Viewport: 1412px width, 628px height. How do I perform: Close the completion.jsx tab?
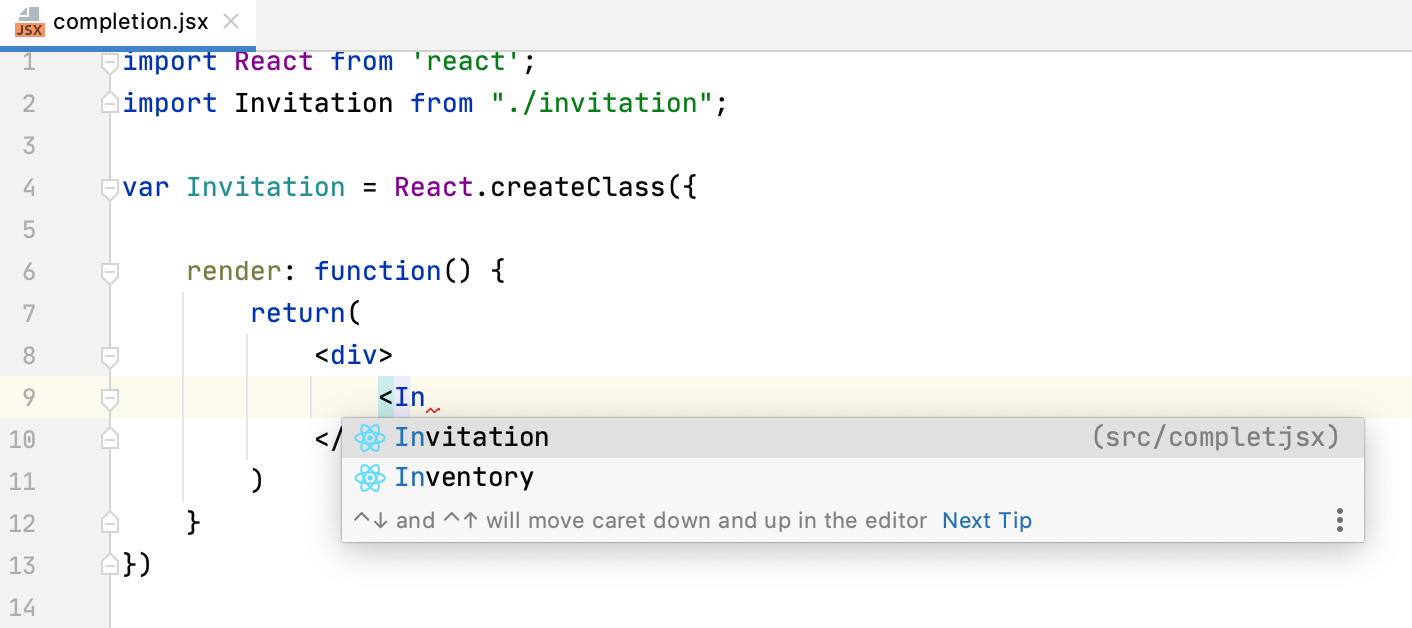[x=231, y=20]
